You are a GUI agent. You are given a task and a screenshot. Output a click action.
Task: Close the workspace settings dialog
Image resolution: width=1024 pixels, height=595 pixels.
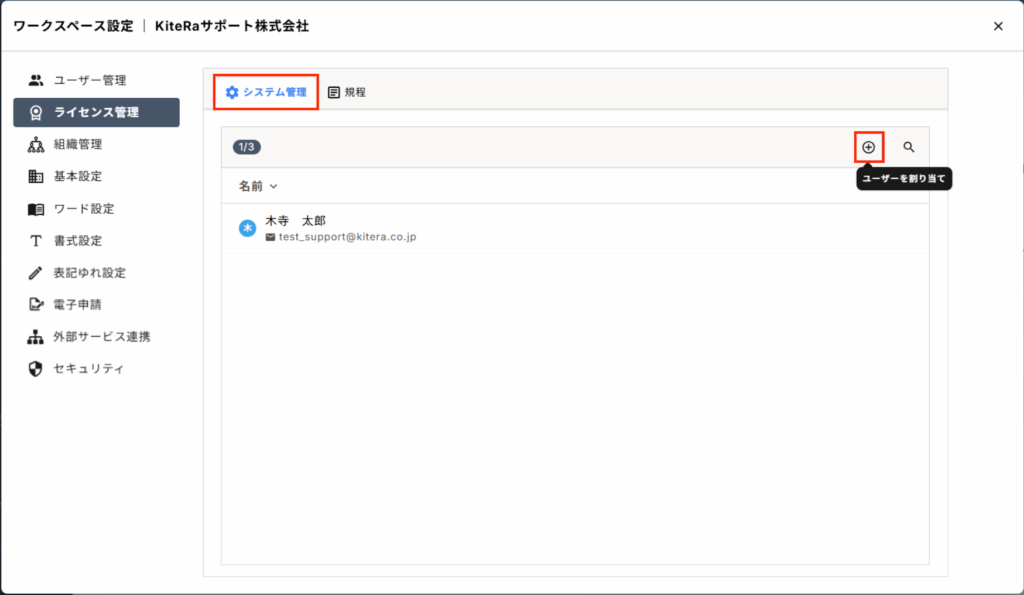pos(997,26)
